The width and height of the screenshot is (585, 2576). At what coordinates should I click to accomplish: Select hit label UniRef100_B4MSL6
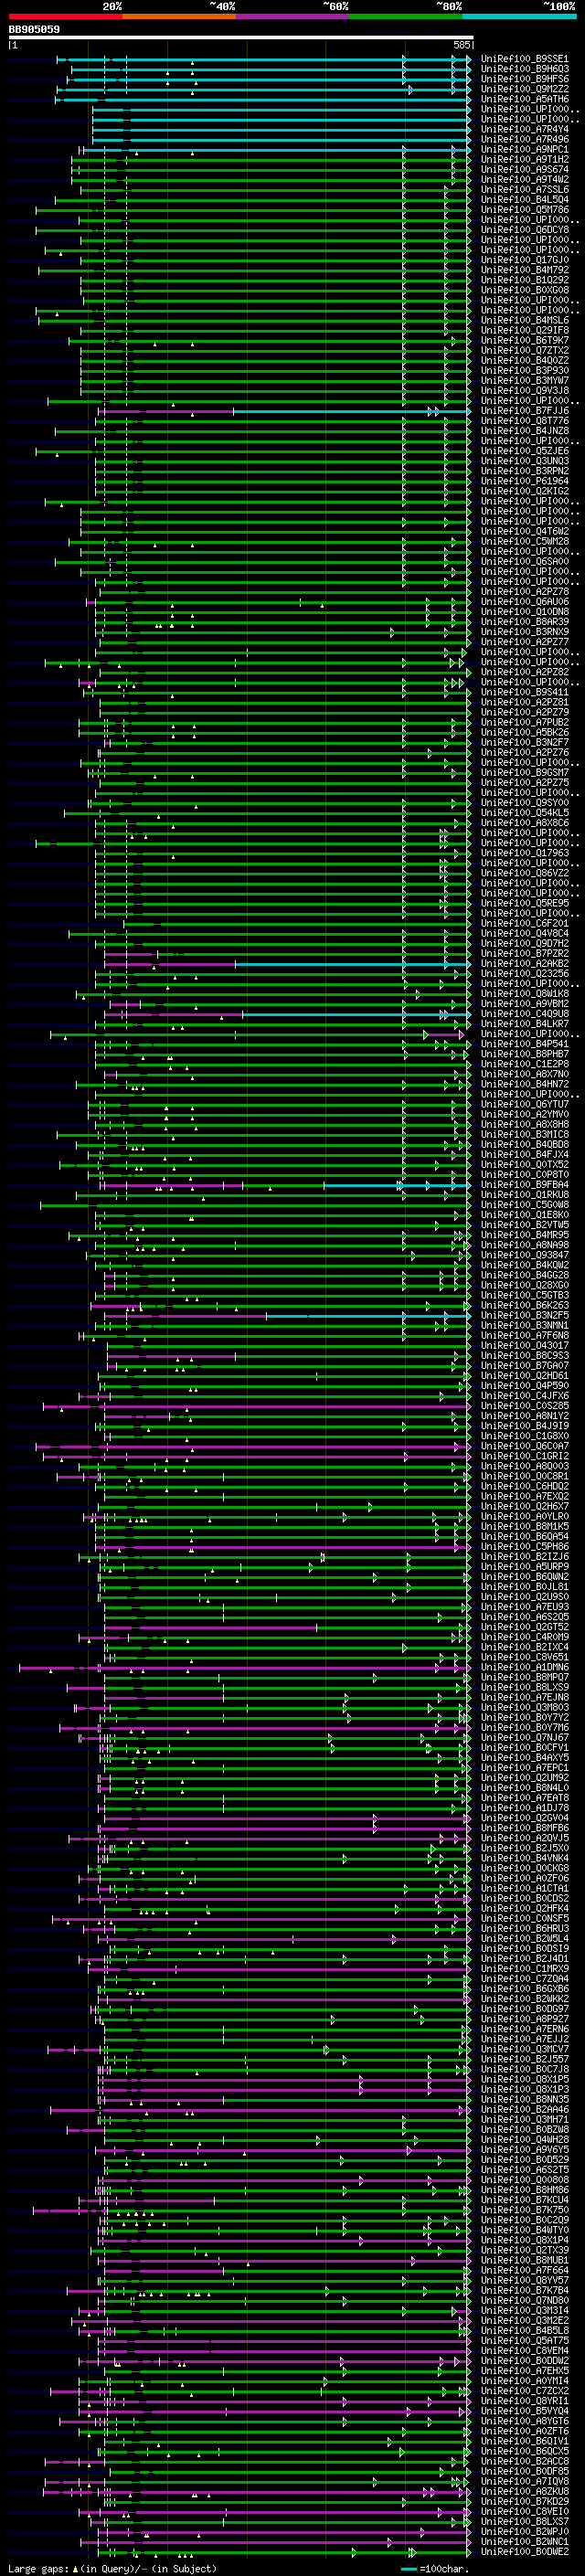[525, 320]
